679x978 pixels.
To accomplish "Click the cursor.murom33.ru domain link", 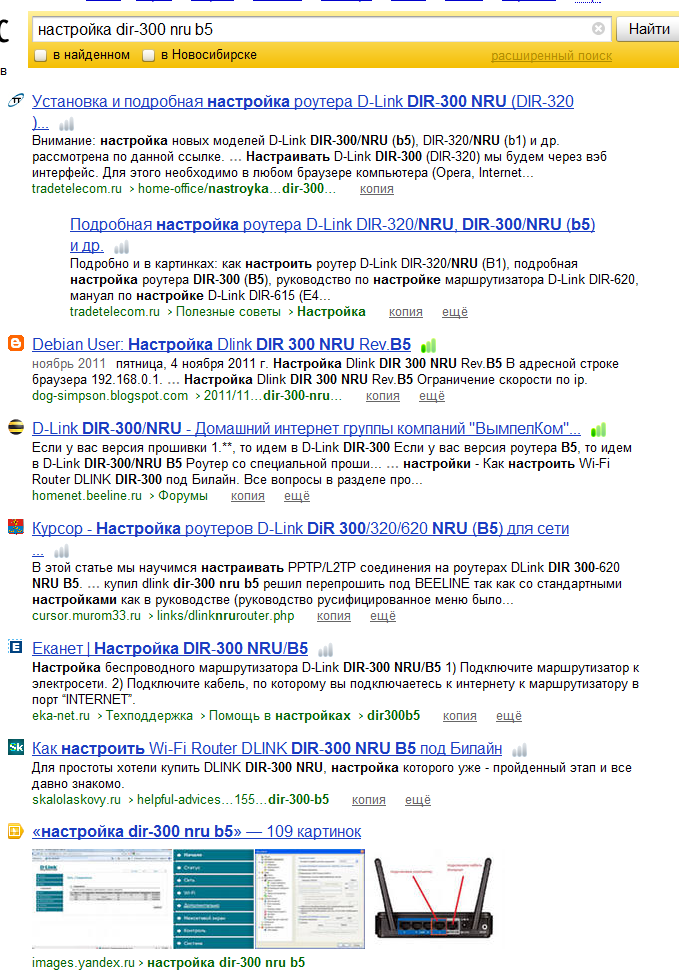I will 86,616.
